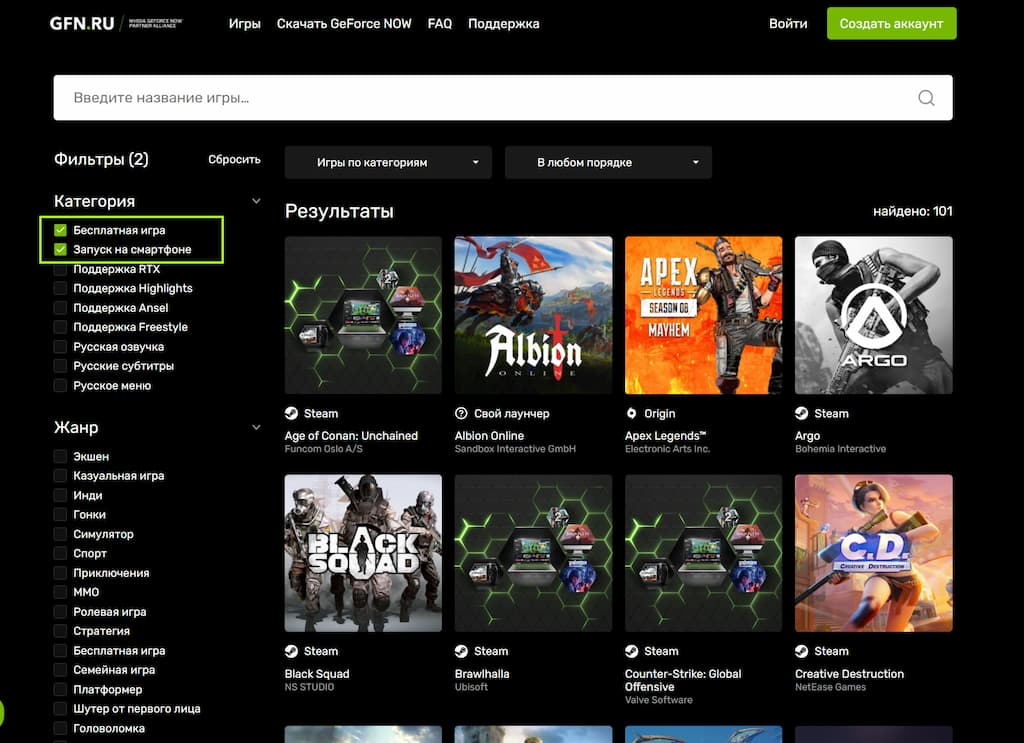Tick the Русское меню checkbox
Screen dimensions: 1024x743
[60, 385]
